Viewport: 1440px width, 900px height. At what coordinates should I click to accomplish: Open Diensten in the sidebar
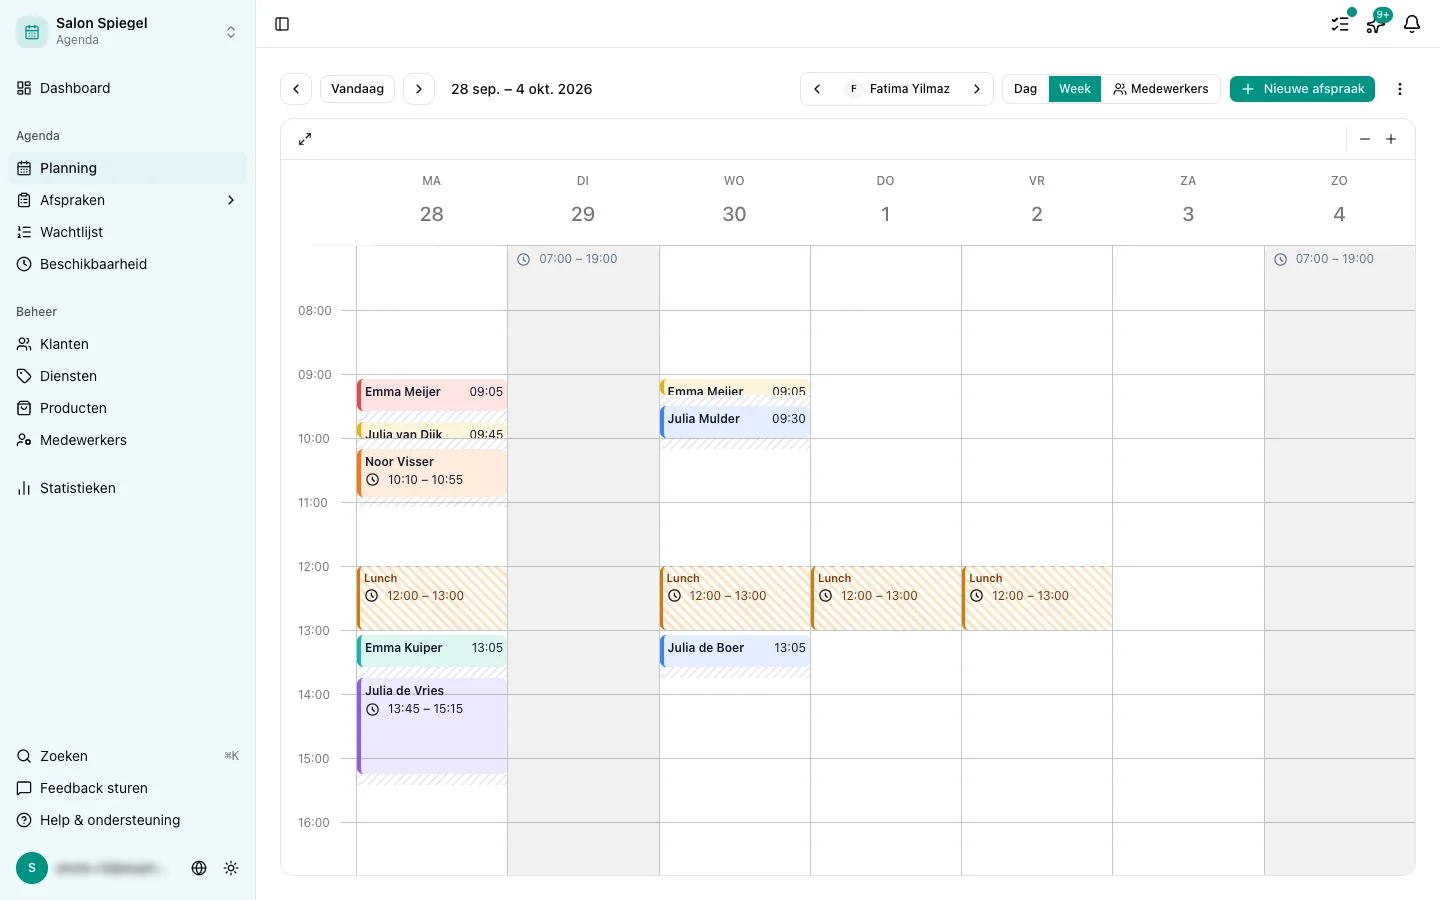(127, 376)
